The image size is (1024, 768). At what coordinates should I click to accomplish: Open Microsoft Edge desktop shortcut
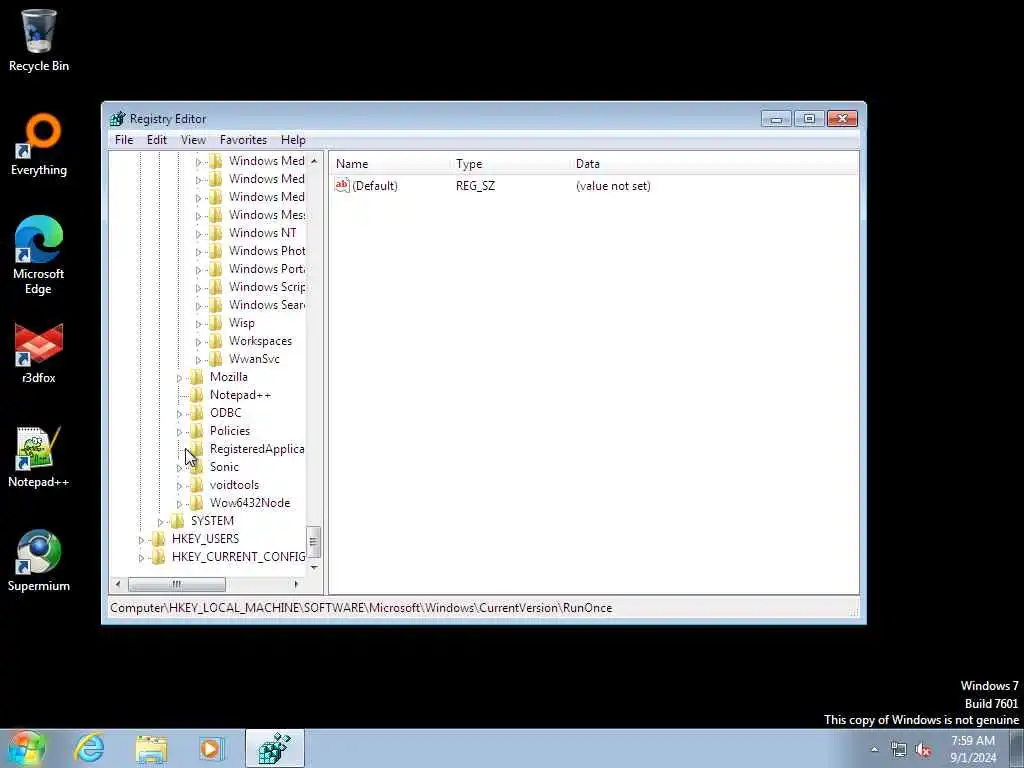pyautogui.click(x=39, y=255)
